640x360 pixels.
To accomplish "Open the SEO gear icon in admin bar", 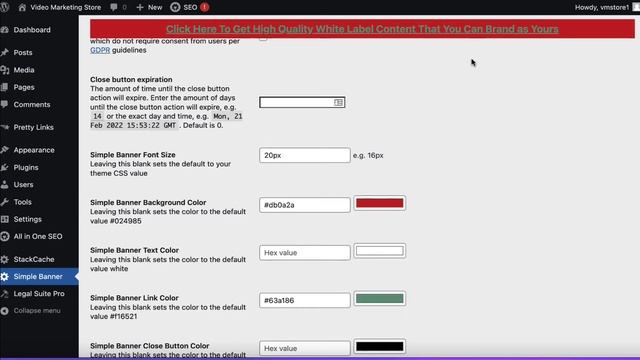I will [175, 7].
